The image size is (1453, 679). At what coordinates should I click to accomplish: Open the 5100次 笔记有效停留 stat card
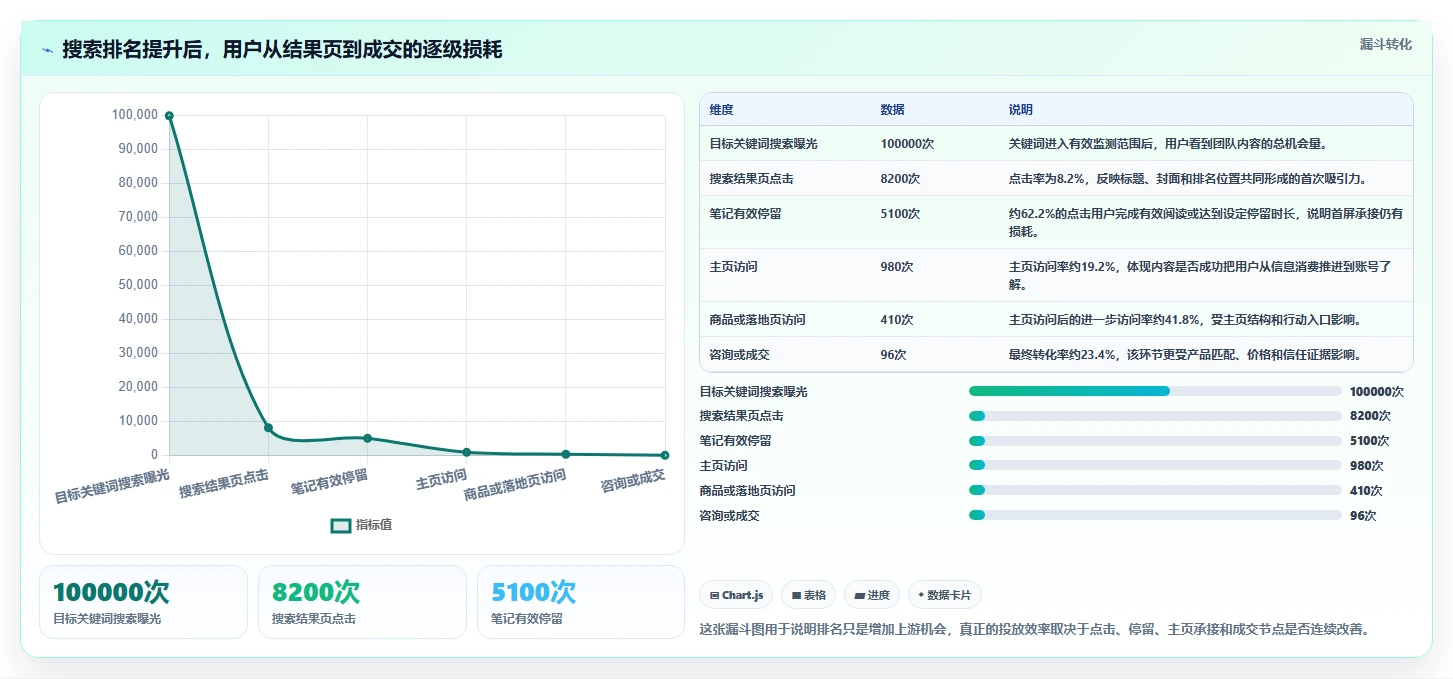tap(581, 602)
